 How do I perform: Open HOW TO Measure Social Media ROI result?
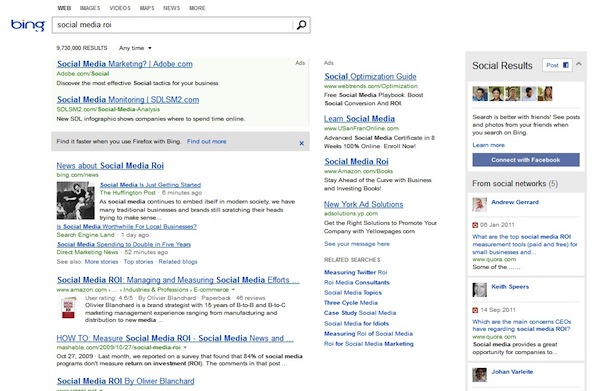(x=175, y=338)
